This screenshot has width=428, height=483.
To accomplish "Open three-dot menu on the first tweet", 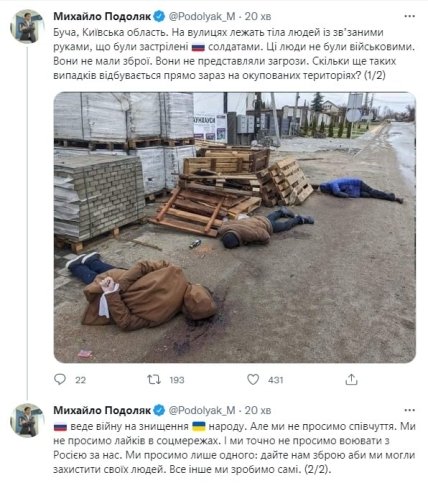I will pyautogui.click(x=410, y=16).
